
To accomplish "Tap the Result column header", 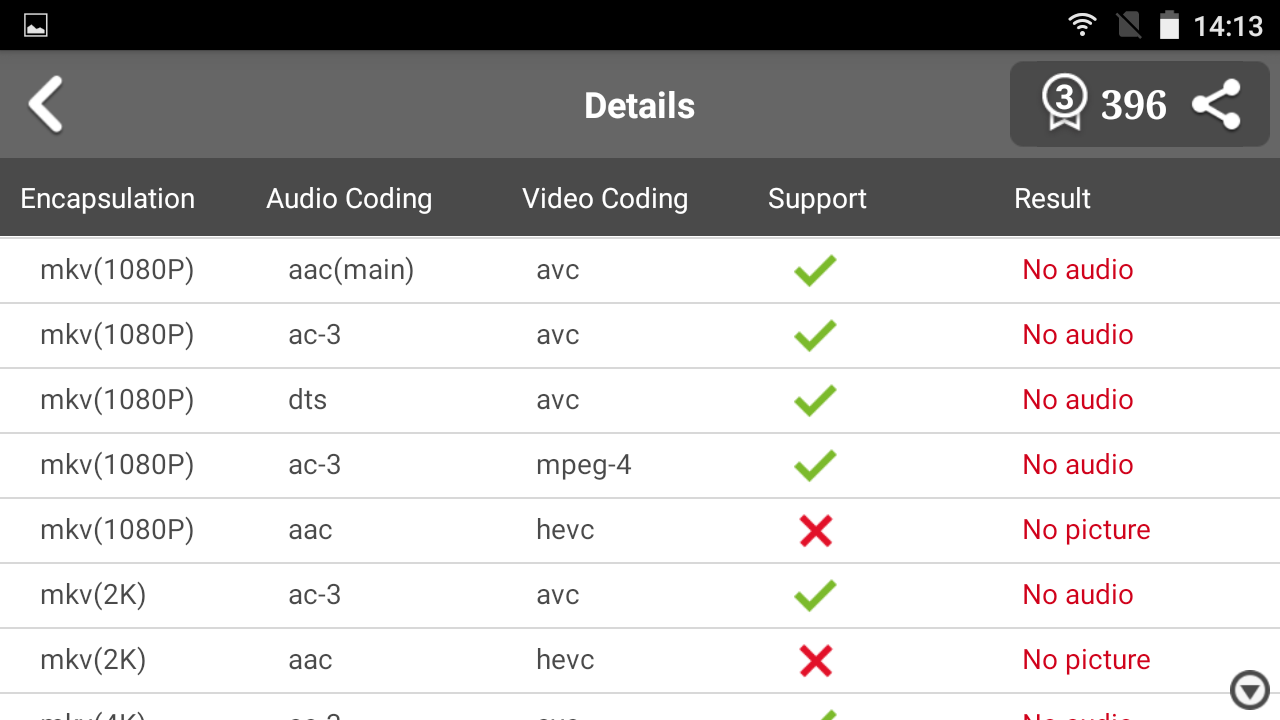I will 1052,198.
